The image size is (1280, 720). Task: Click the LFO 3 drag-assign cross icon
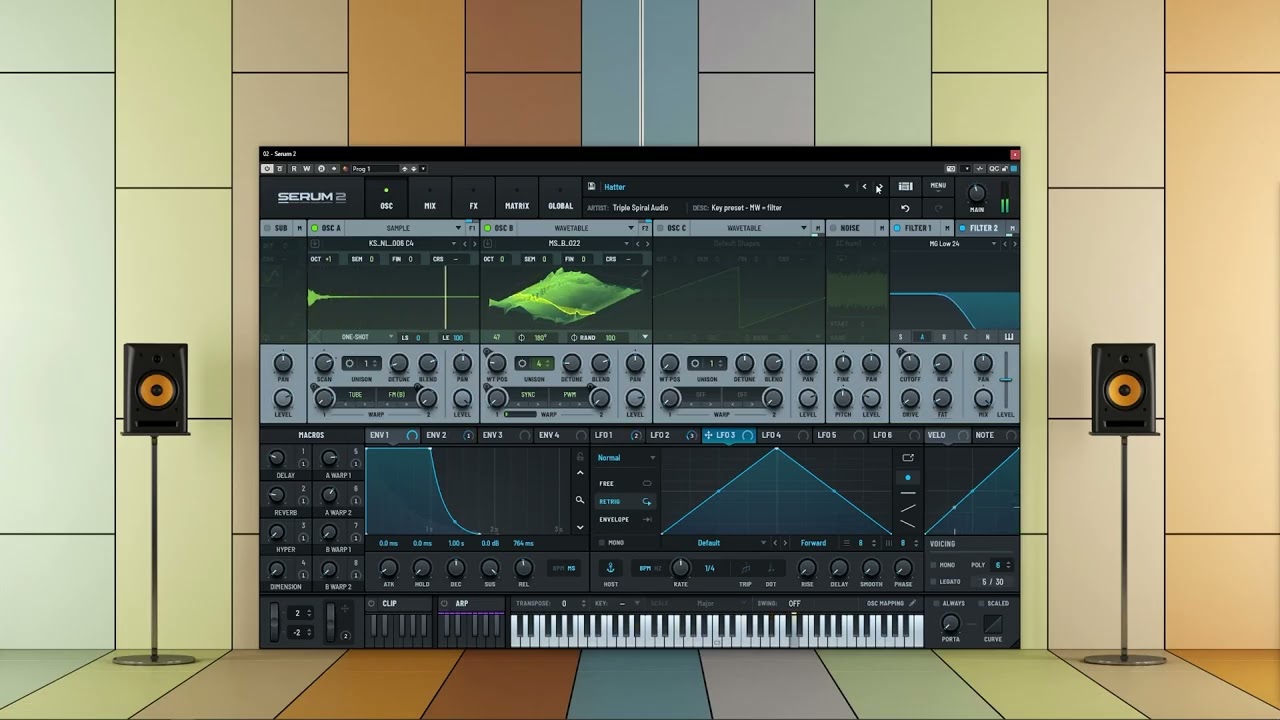[708, 435]
